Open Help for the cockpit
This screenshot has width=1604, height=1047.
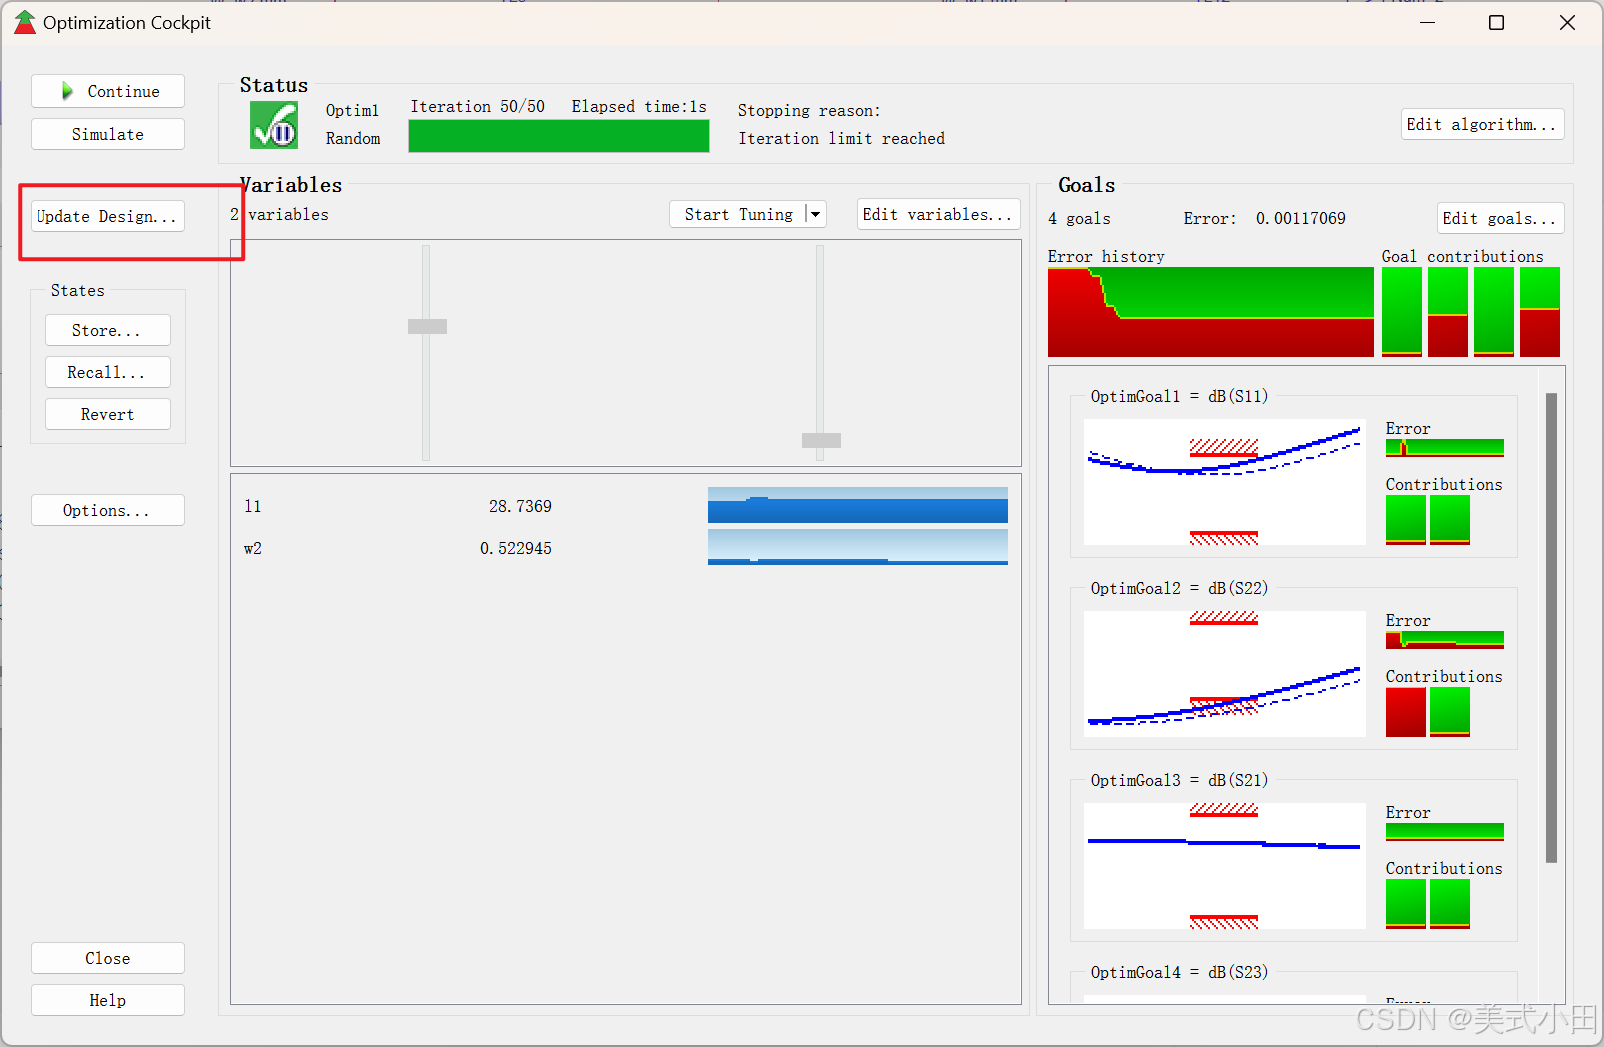108,1000
